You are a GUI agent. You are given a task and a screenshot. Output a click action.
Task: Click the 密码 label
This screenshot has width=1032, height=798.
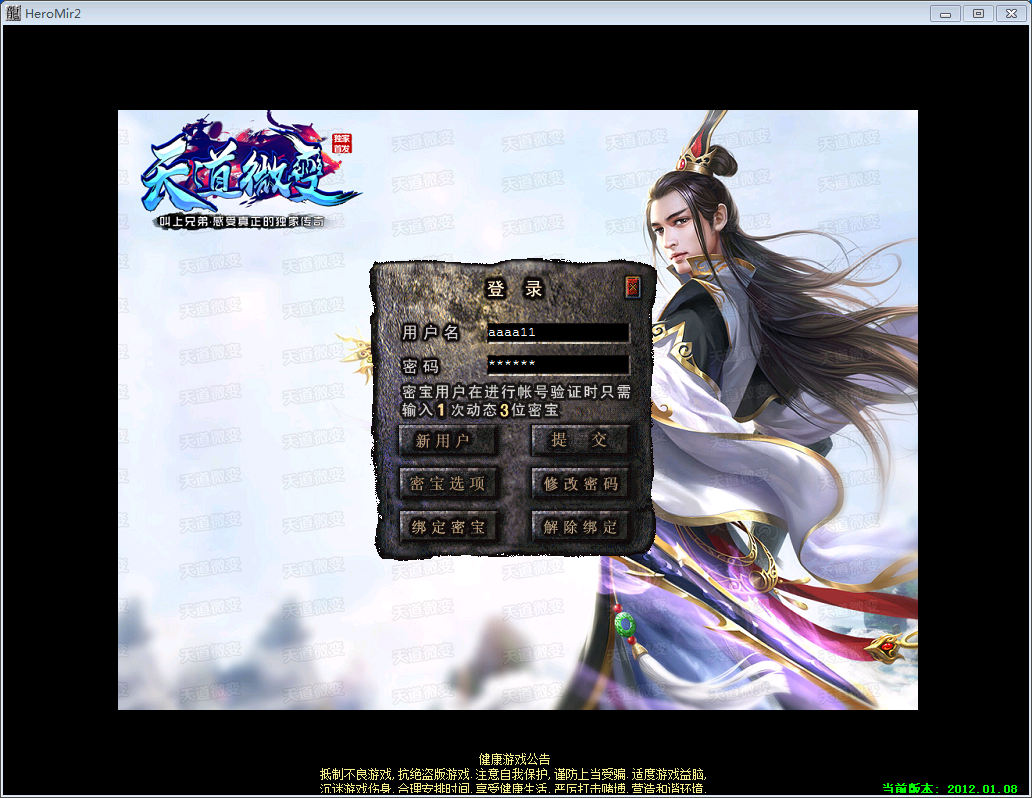coord(420,366)
